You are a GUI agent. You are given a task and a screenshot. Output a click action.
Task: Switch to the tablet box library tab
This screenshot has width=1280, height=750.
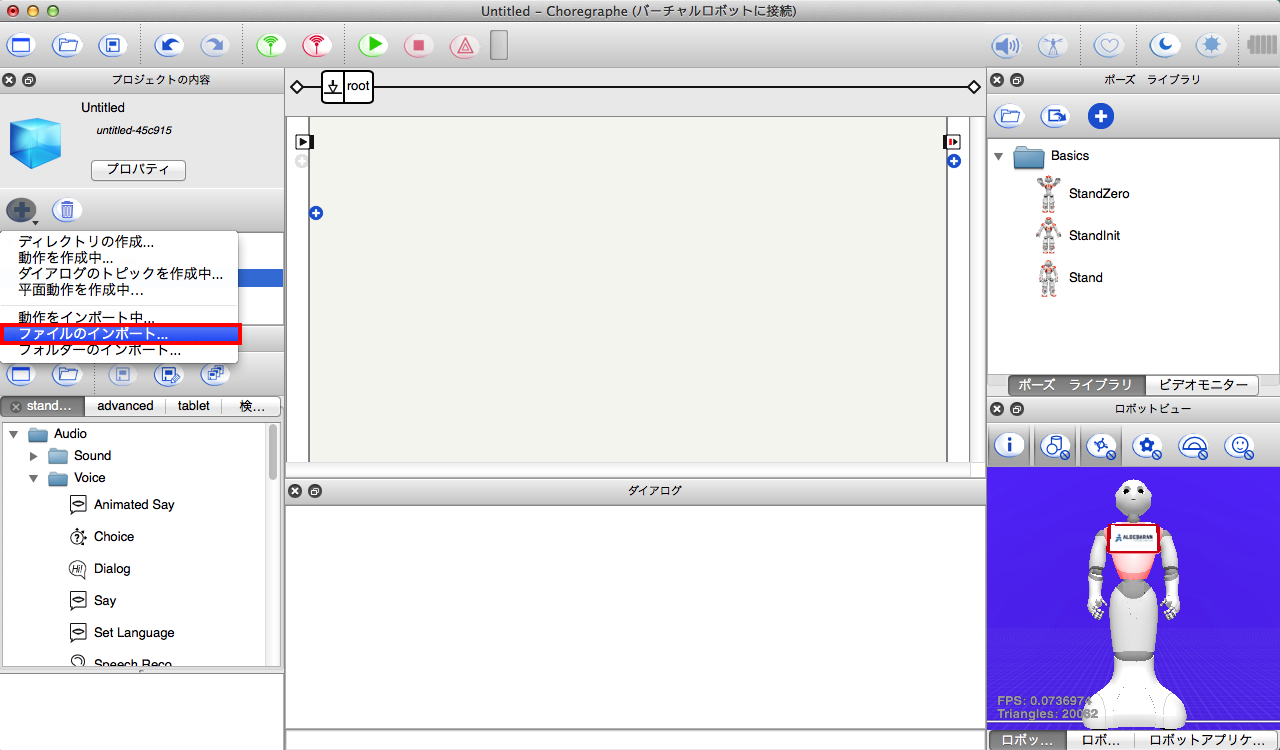click(194, 406)
